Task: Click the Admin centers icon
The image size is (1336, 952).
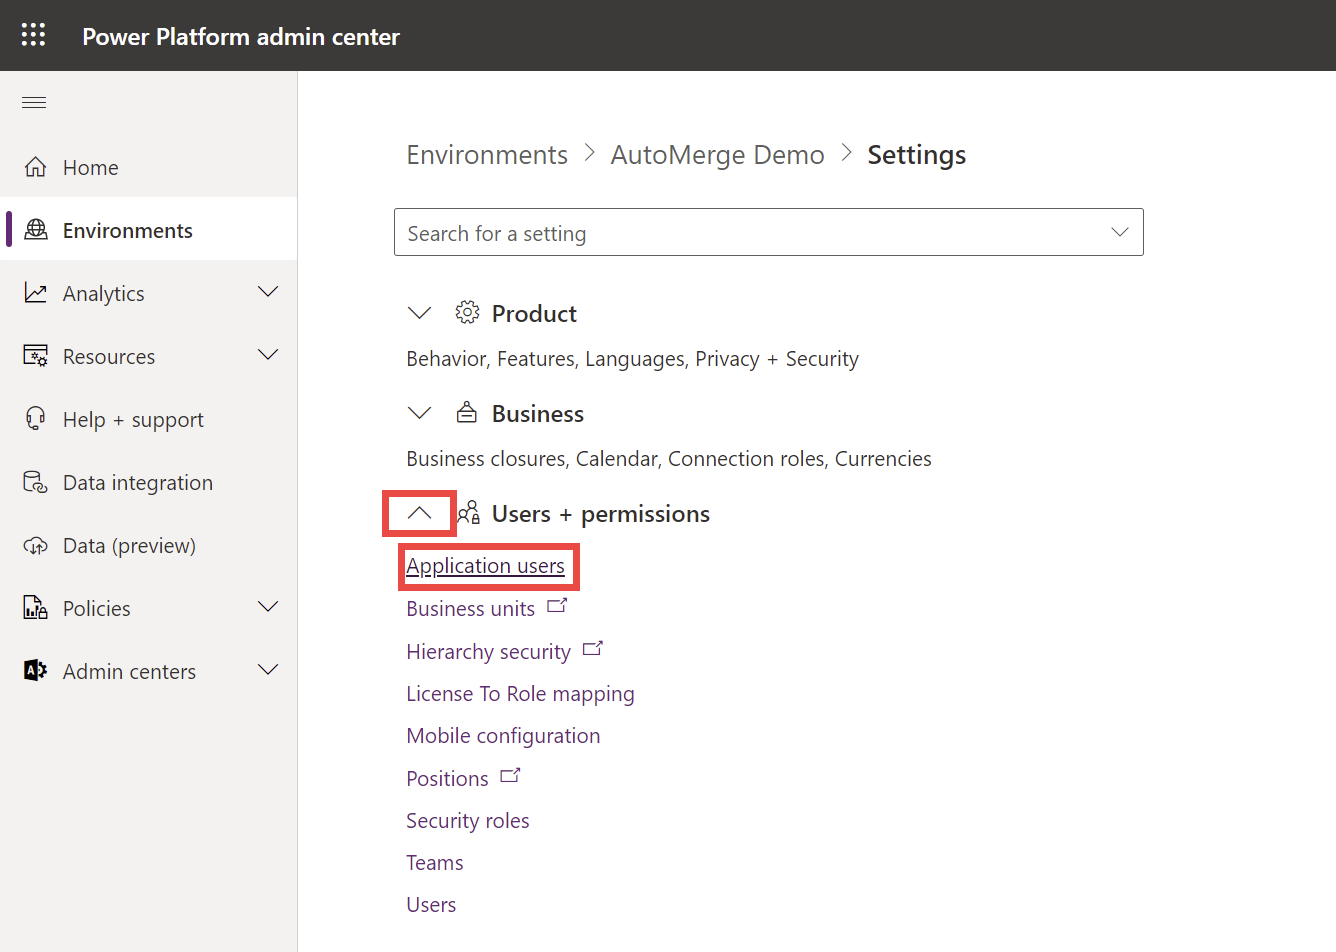Action: pos(36,671)
